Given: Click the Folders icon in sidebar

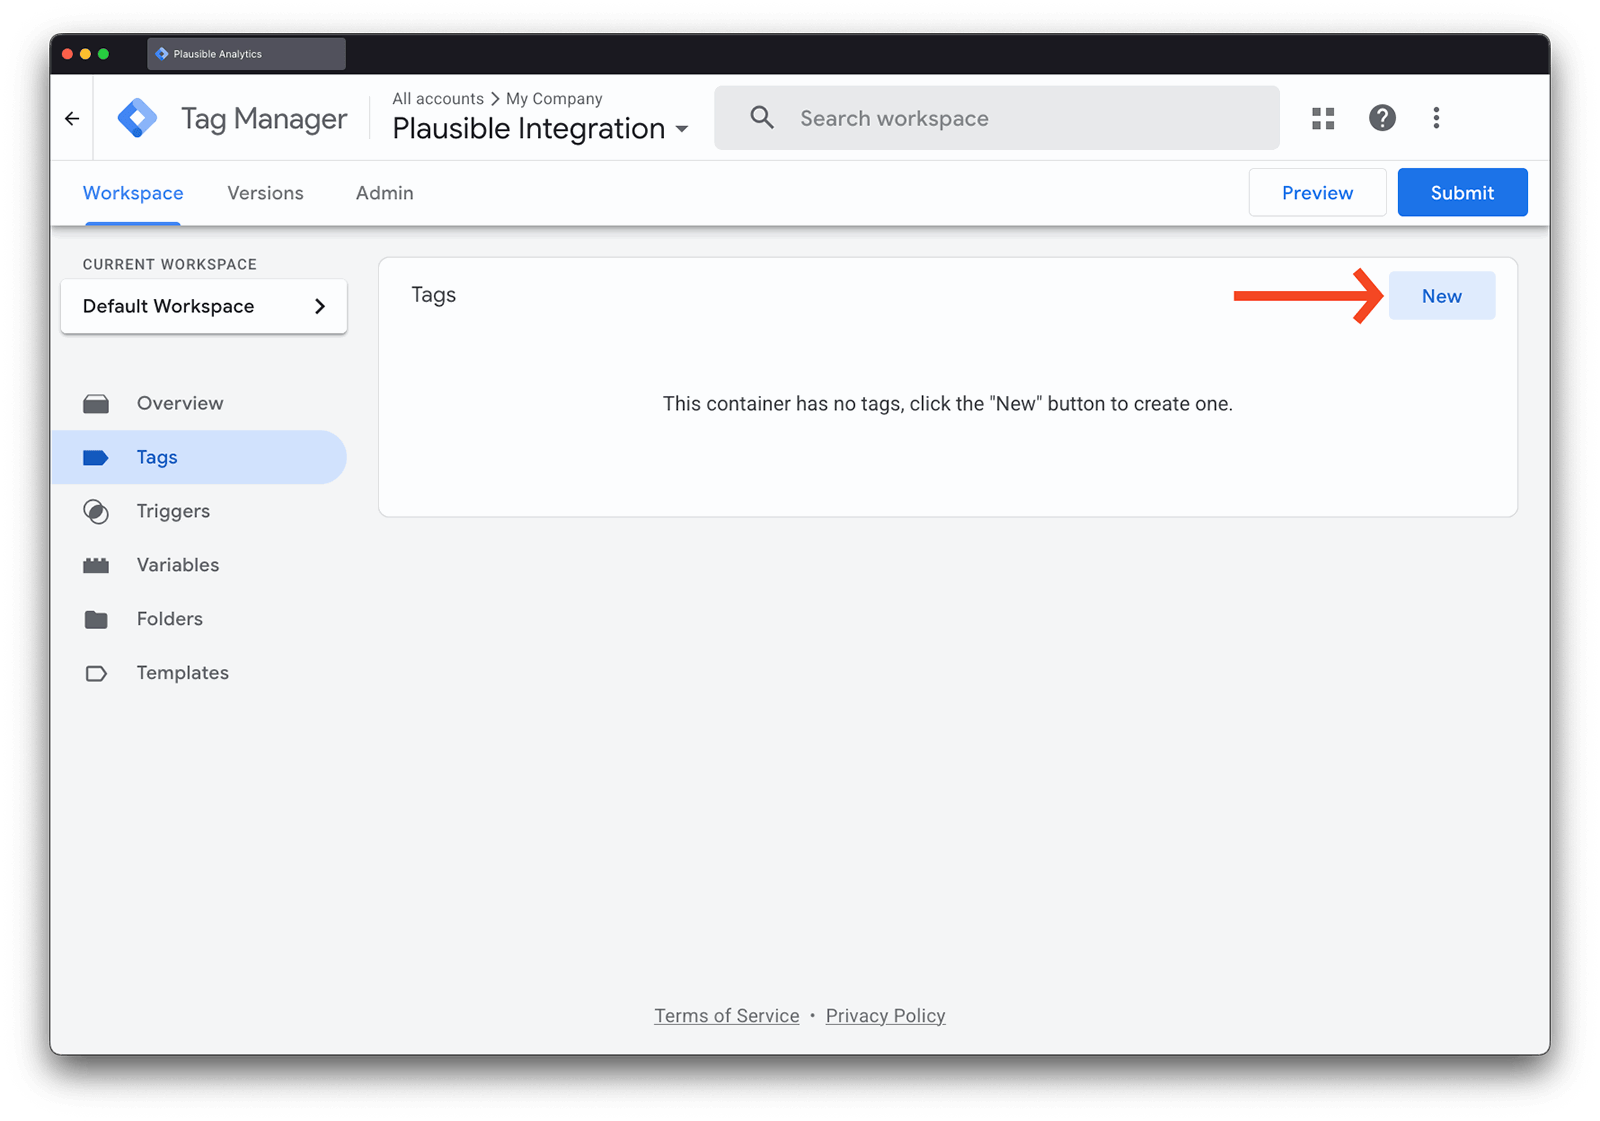Looking at the screenshot, I should click(96, 620).
